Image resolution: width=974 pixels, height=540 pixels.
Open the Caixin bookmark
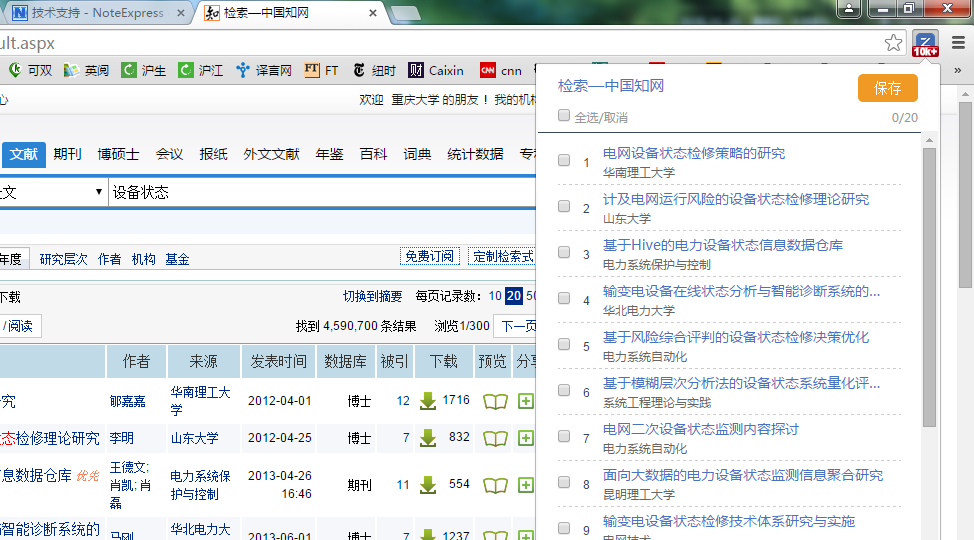click(x=436, y=70)
